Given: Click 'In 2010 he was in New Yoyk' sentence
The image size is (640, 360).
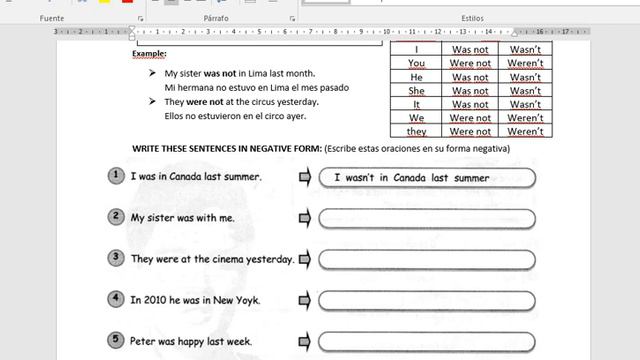Looking at the screenshot, I should pos(195,300).
